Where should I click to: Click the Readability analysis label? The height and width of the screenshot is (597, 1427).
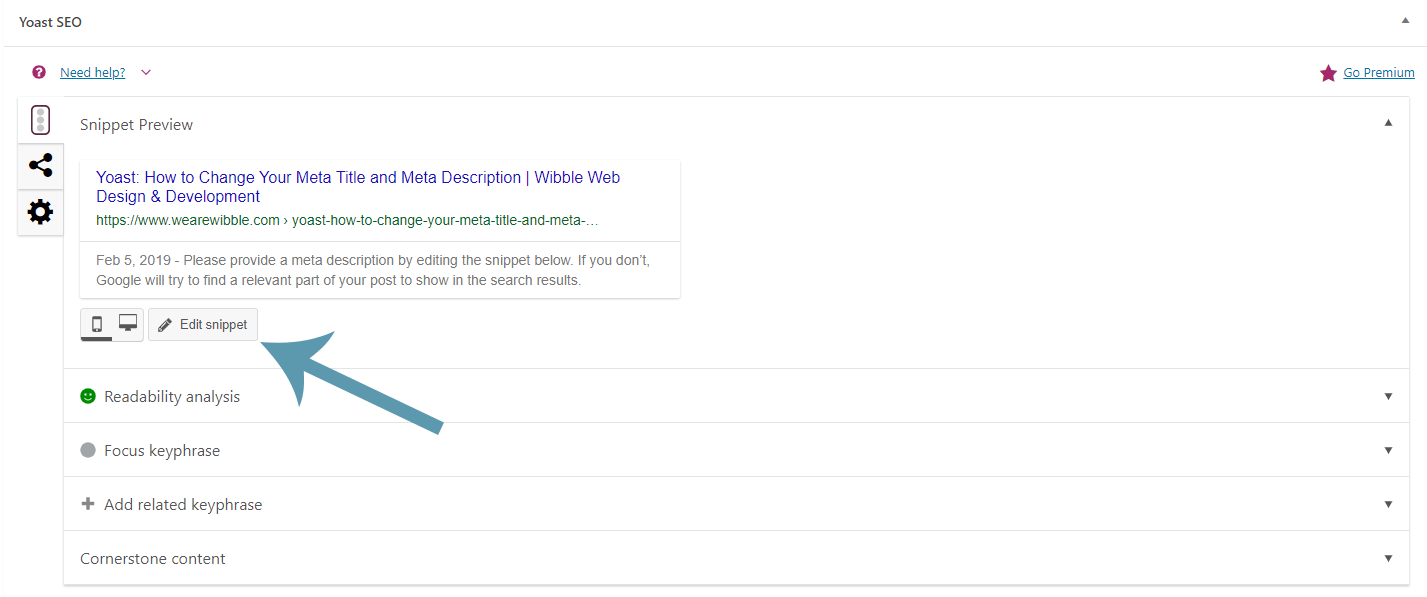tap(172, 397)
